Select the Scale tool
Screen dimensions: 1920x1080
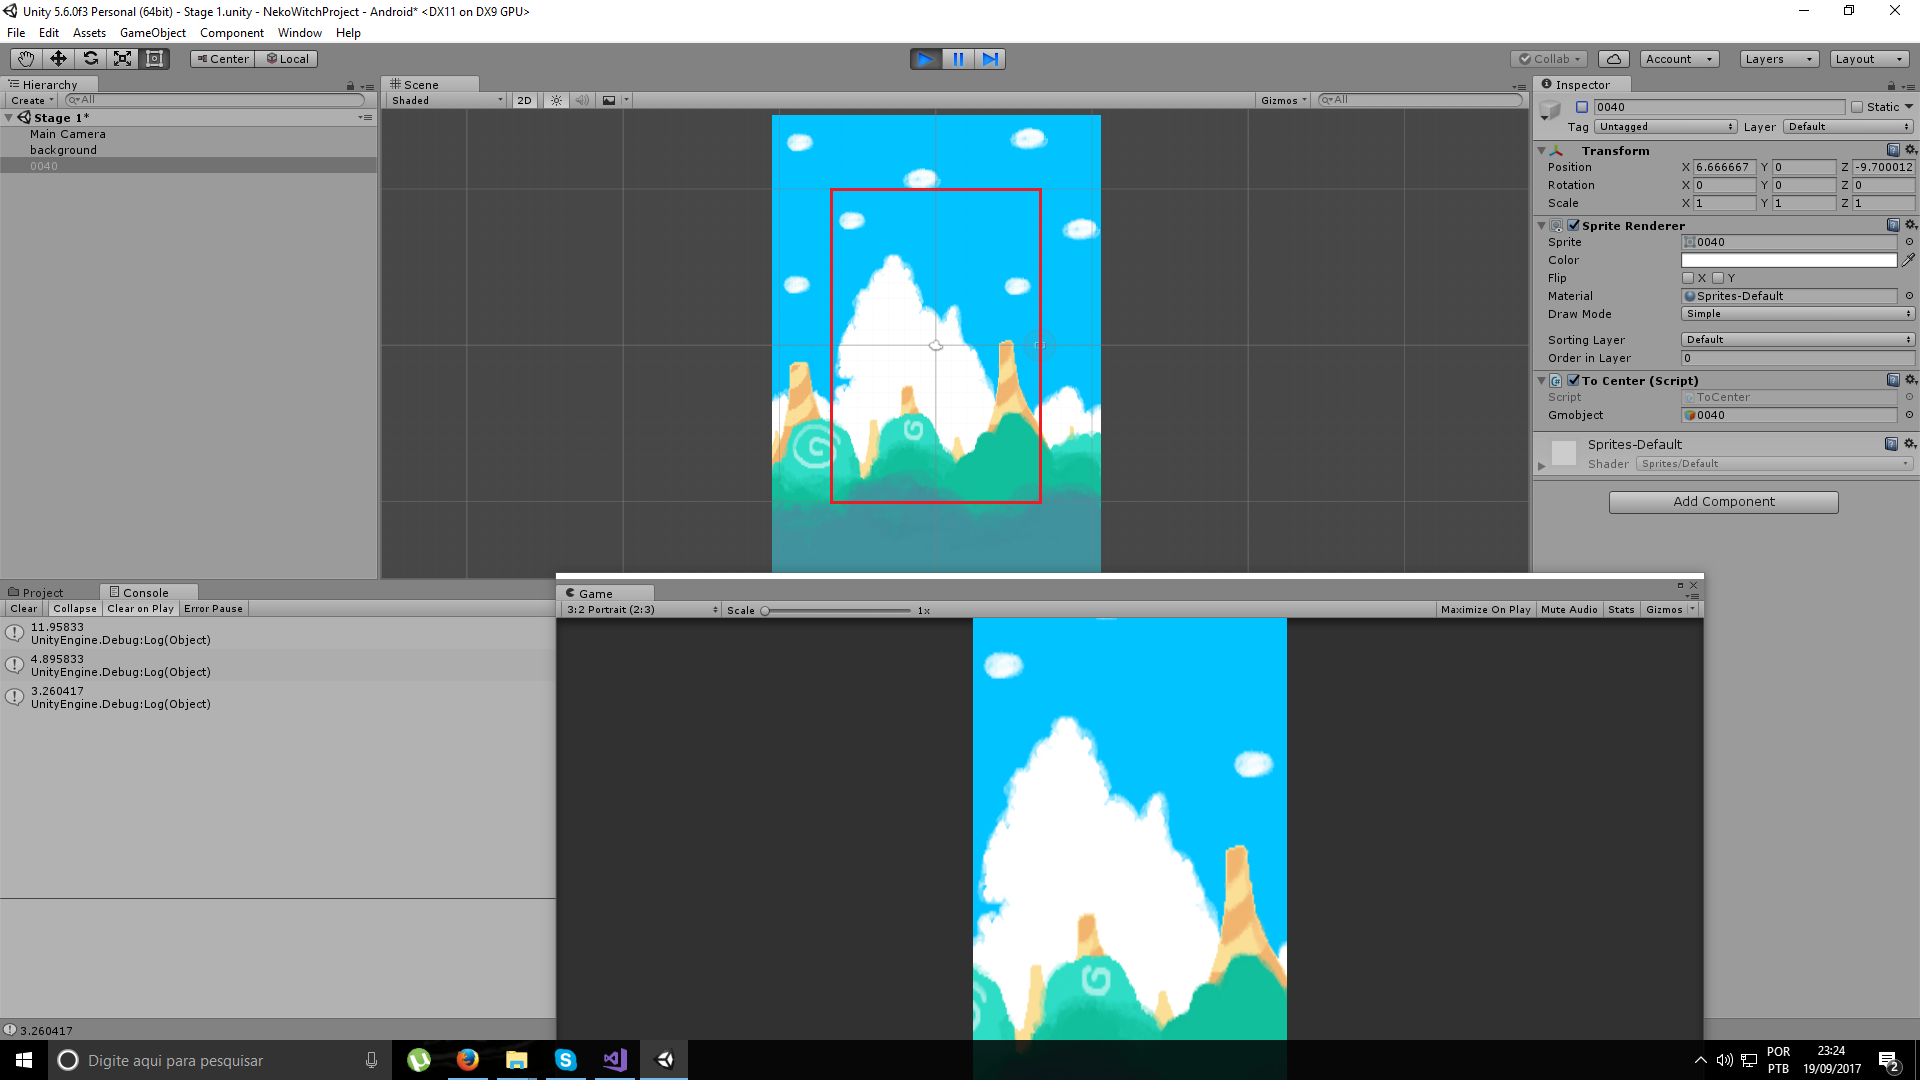(x=122, y=59)
